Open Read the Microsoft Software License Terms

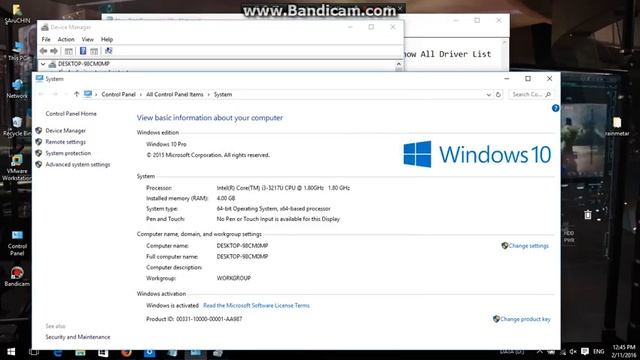[x=256, y=305]
